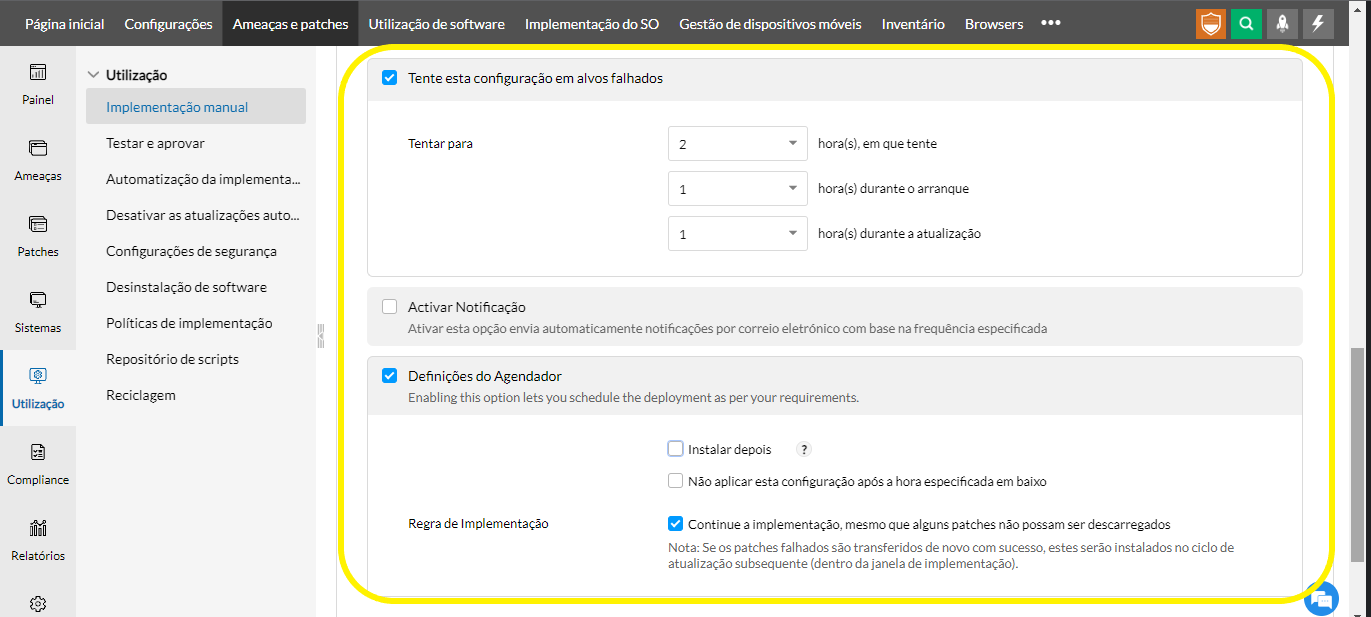The height and width of the screenshot is (617, 1371).
Task: Open the 'hora(s), em que tente' dropdown
Action: [x=737, y=144]
